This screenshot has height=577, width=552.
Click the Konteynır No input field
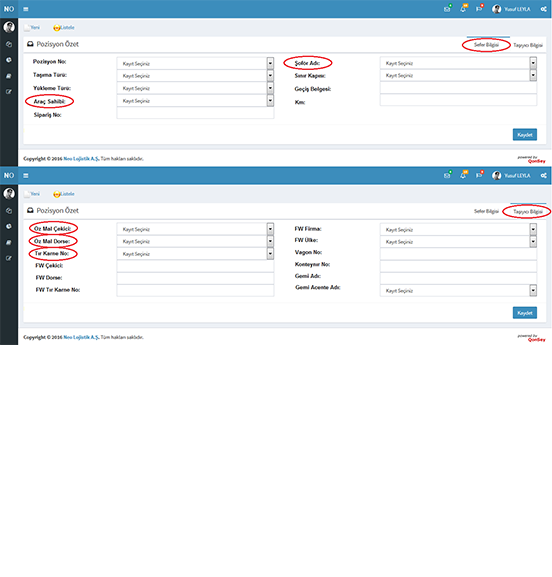458,266
